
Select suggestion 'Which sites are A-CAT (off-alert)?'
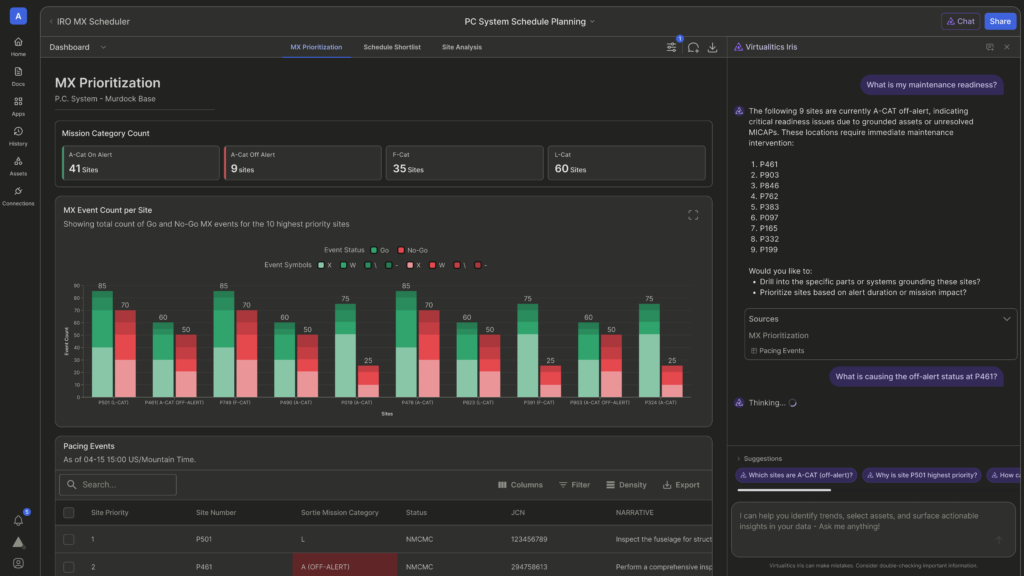pos(796,475)
